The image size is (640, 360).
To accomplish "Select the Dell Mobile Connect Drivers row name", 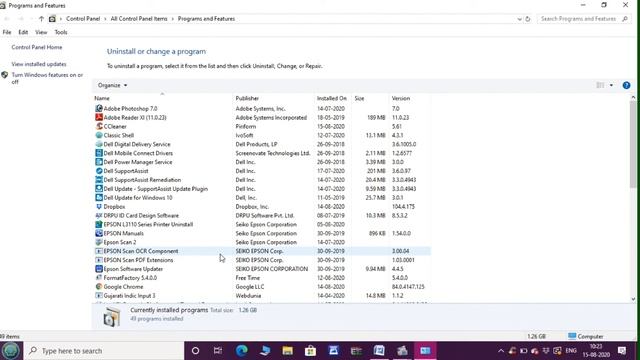I will (x=138, y=153).
